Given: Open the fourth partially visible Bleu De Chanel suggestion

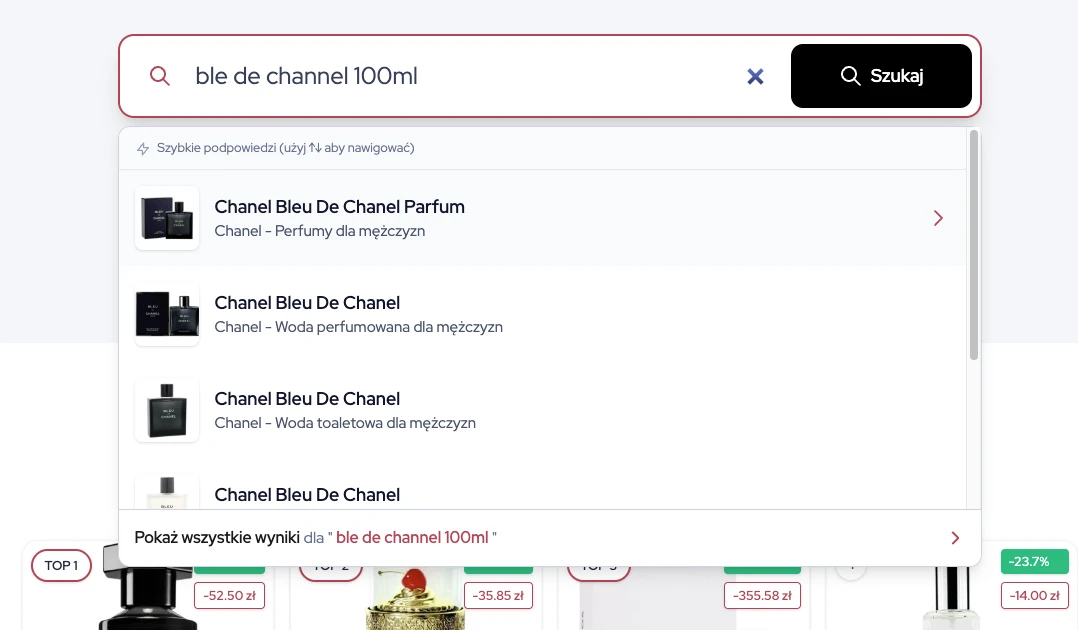Looking at the screenshot, I should tap(307, 495).
